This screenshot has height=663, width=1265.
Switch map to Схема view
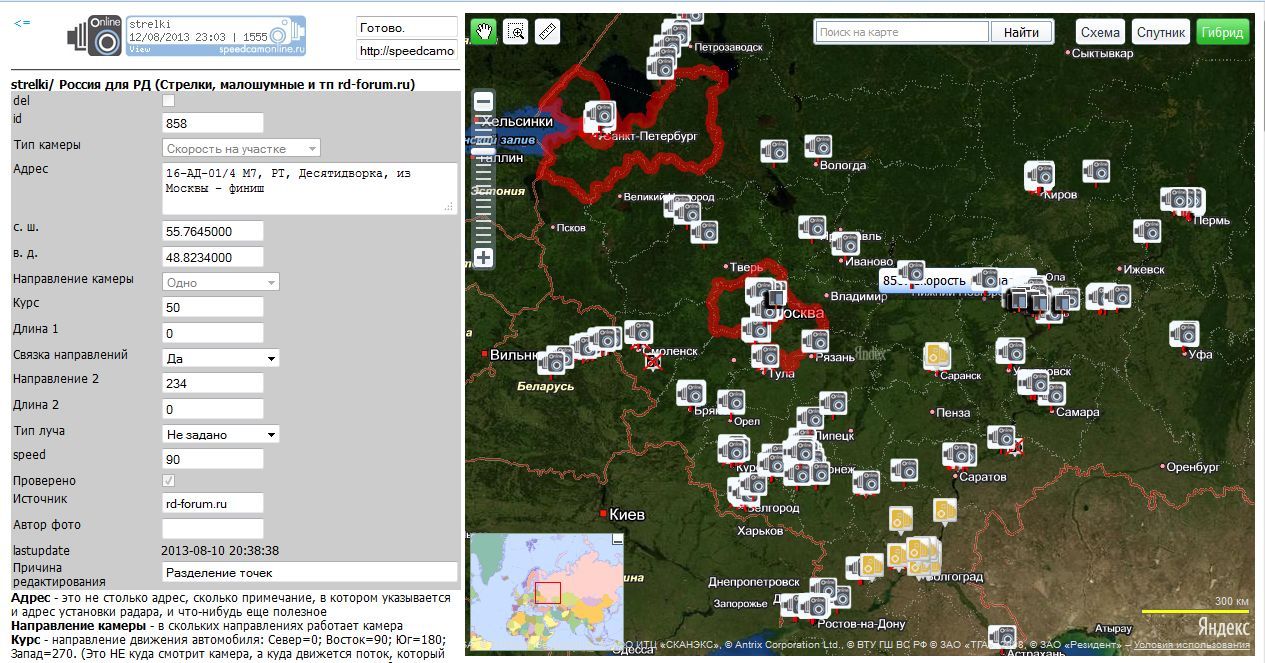click(1100, 32)
